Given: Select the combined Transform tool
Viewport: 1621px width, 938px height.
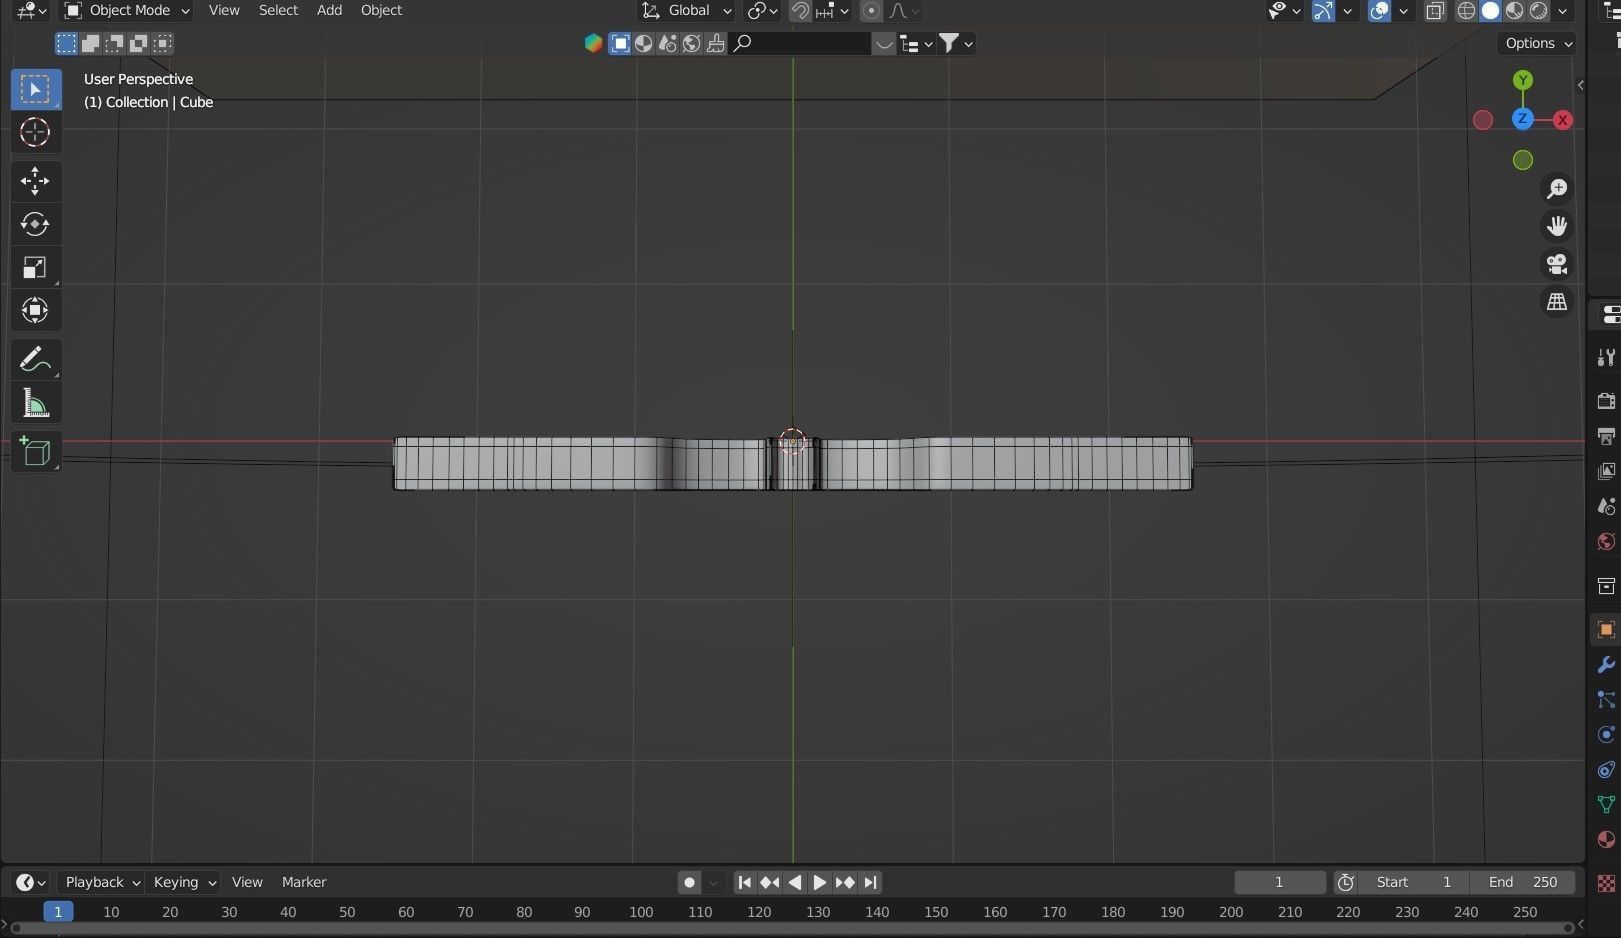Looking at the screenshot, I should [36, 310].
